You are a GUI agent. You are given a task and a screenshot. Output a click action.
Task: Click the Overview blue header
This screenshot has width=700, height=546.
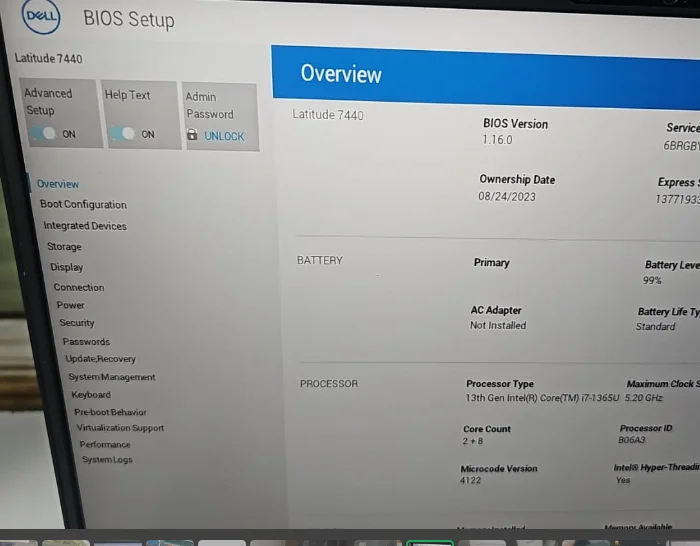pos(486,76)
